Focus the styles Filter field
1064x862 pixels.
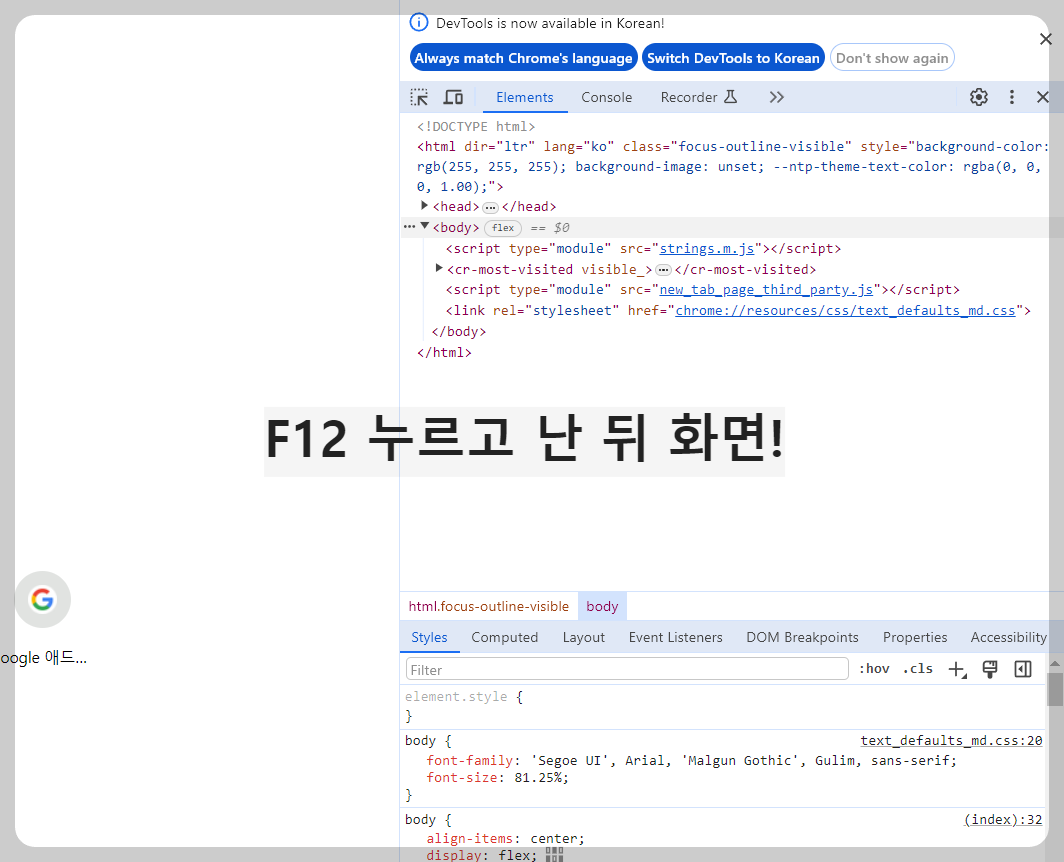tap(627, 669)
